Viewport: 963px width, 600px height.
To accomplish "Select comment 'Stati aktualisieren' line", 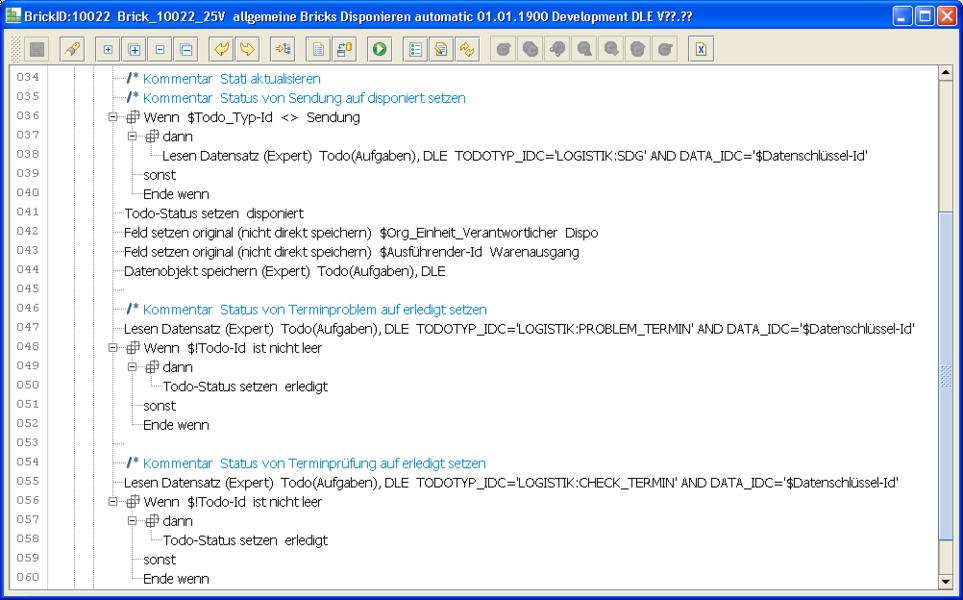I will pyautogui.click(x=231, y=78).
